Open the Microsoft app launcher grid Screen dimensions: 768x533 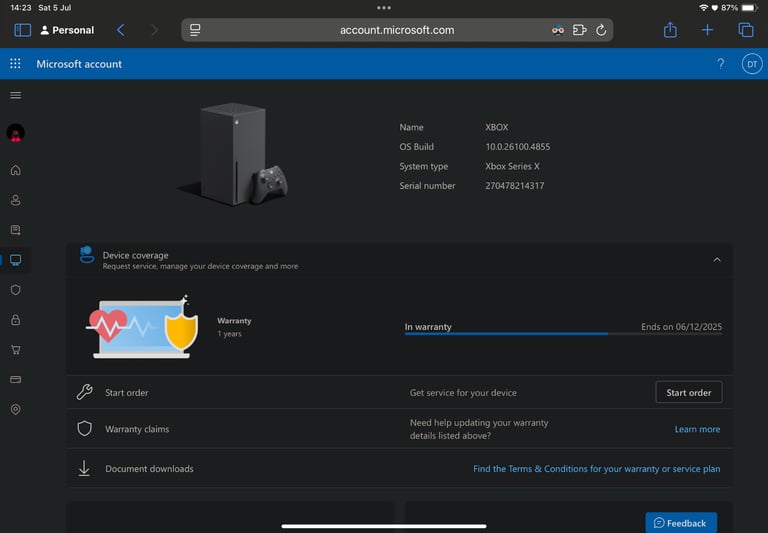pyautogui.click(x=15, y=64)
